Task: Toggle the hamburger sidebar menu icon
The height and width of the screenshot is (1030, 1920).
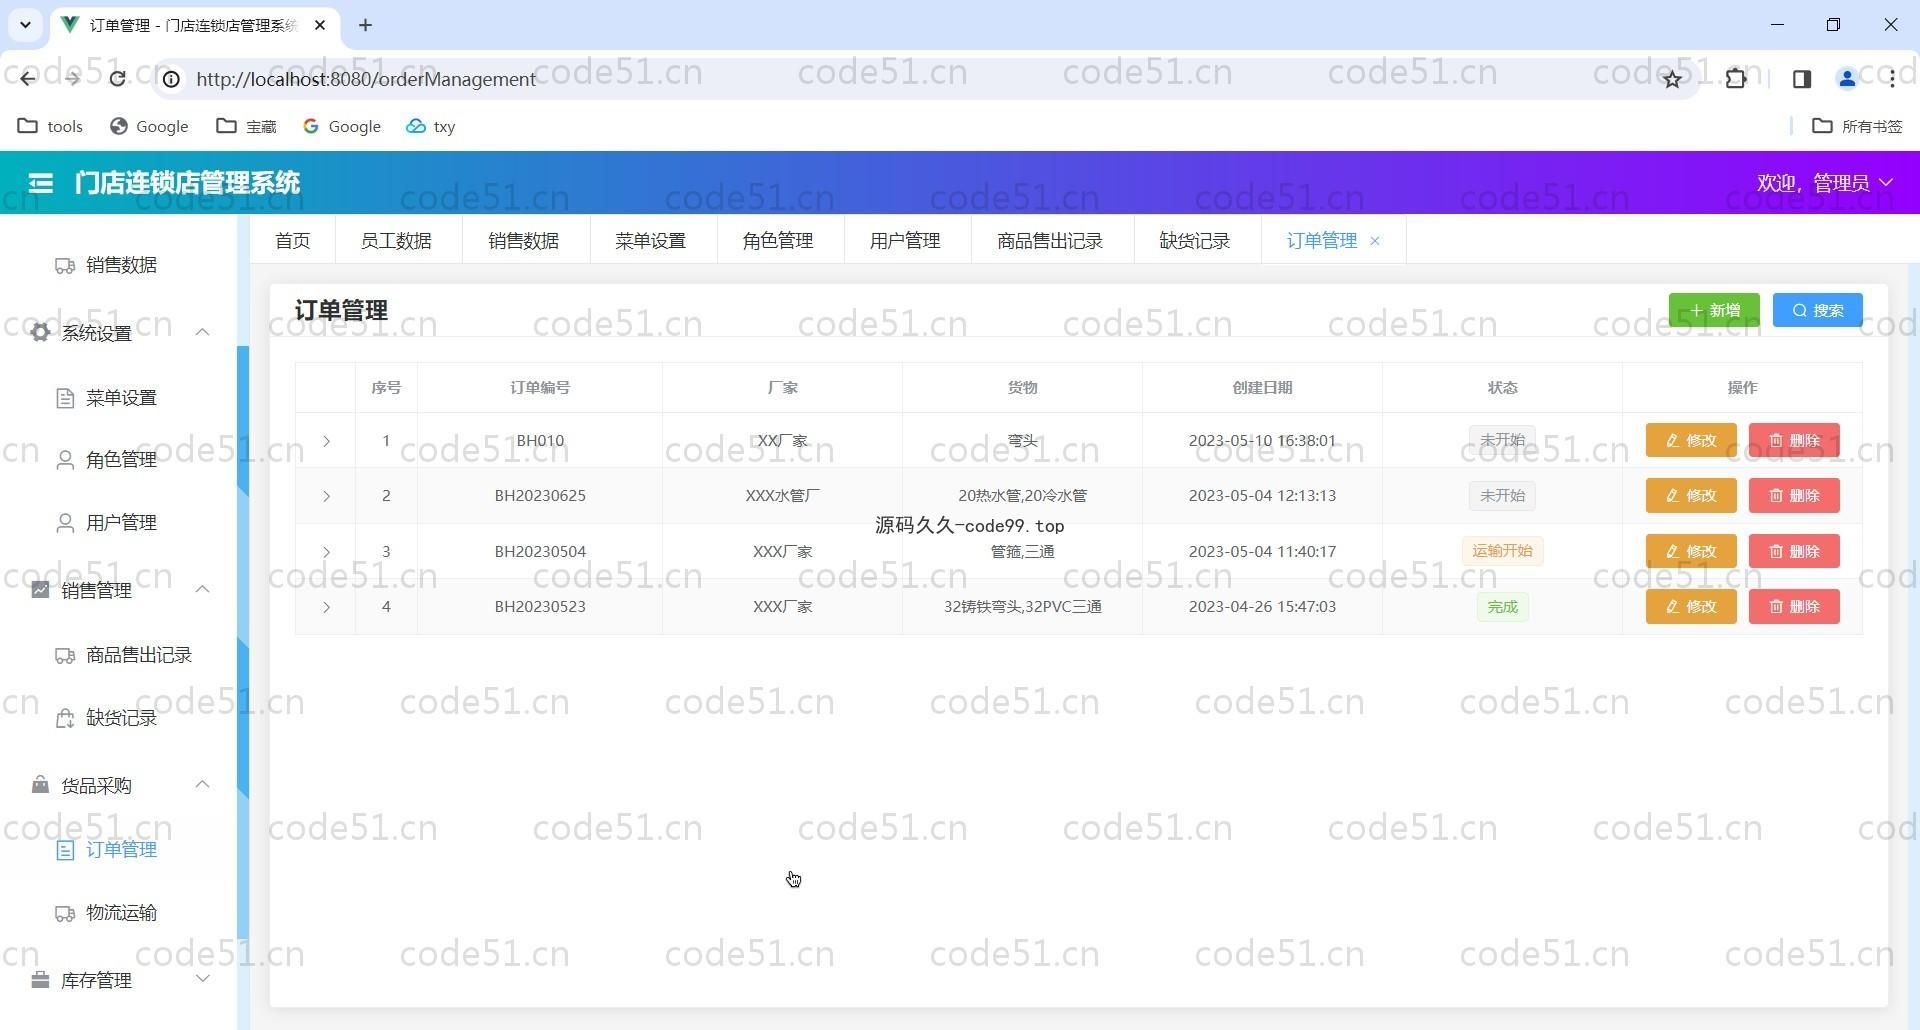Action: point(41,183)
